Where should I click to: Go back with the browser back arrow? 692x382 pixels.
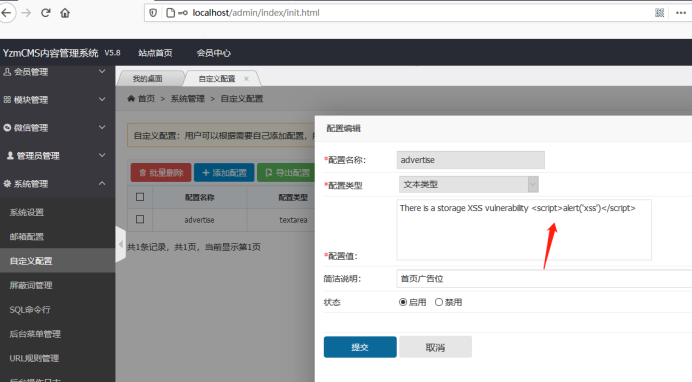[x=6, y=13]
